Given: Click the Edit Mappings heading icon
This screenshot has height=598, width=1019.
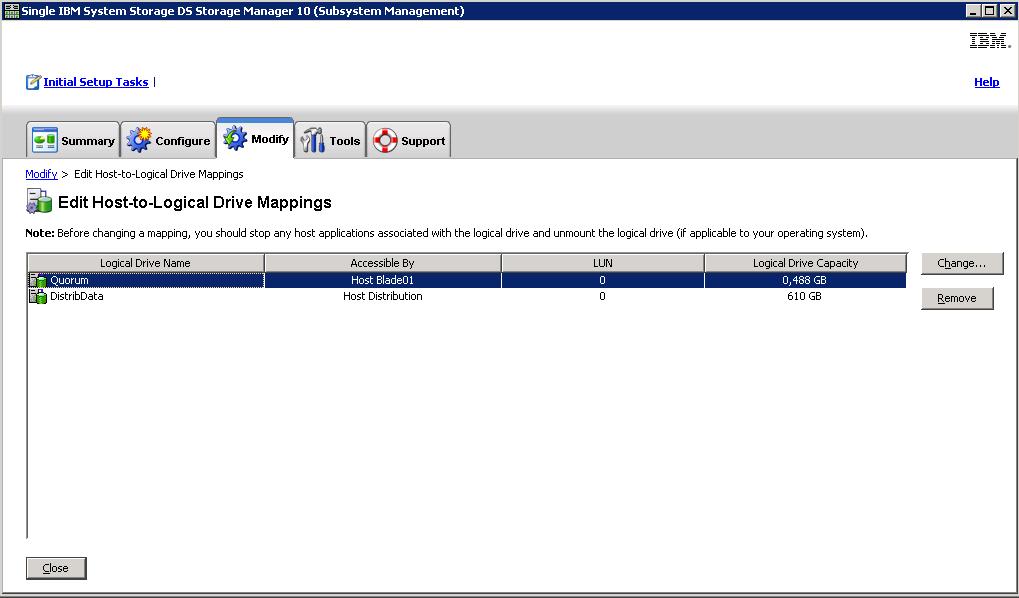Looking at the screenshot, I should [38, 202].
